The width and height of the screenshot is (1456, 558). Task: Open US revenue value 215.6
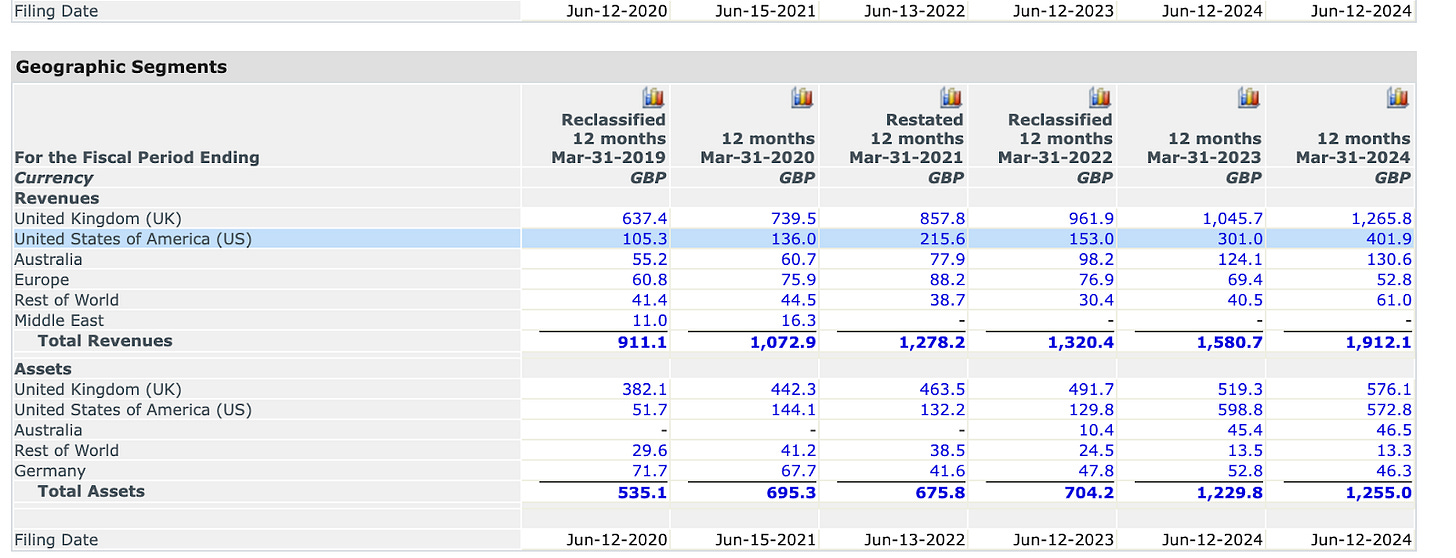click(x=942, y=239)
